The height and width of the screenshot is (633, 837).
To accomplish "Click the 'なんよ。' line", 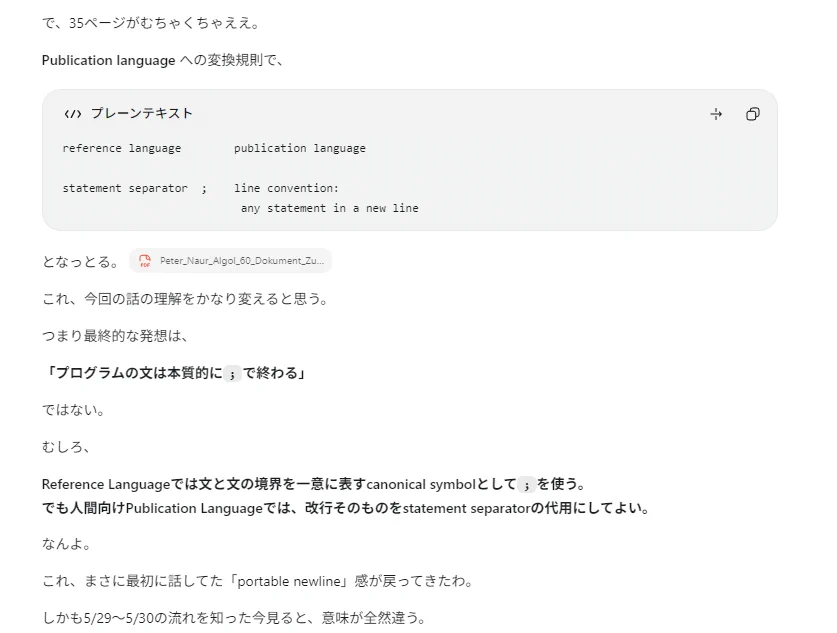I will 67,544.
